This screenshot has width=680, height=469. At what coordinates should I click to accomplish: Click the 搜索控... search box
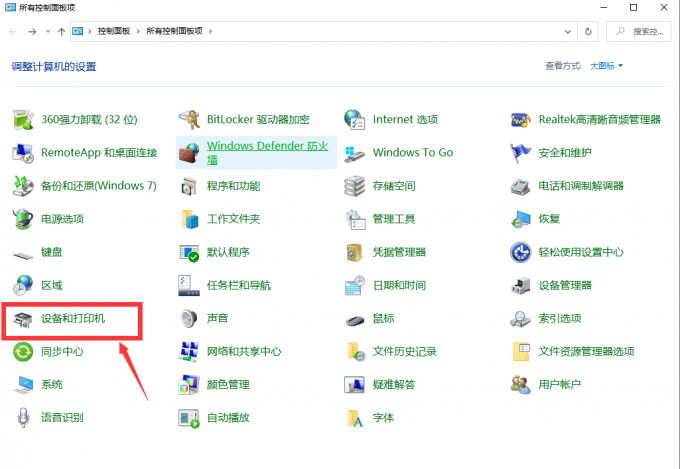[x=639, y=31]
